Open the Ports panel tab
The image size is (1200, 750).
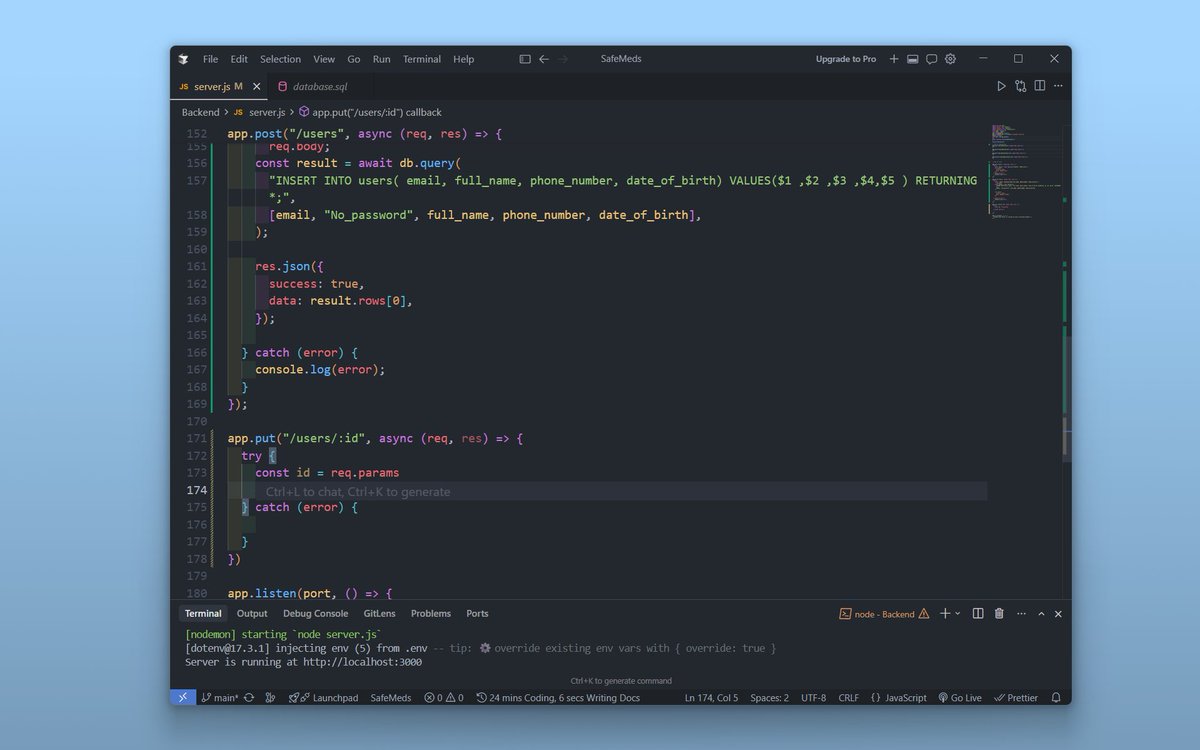477,613
